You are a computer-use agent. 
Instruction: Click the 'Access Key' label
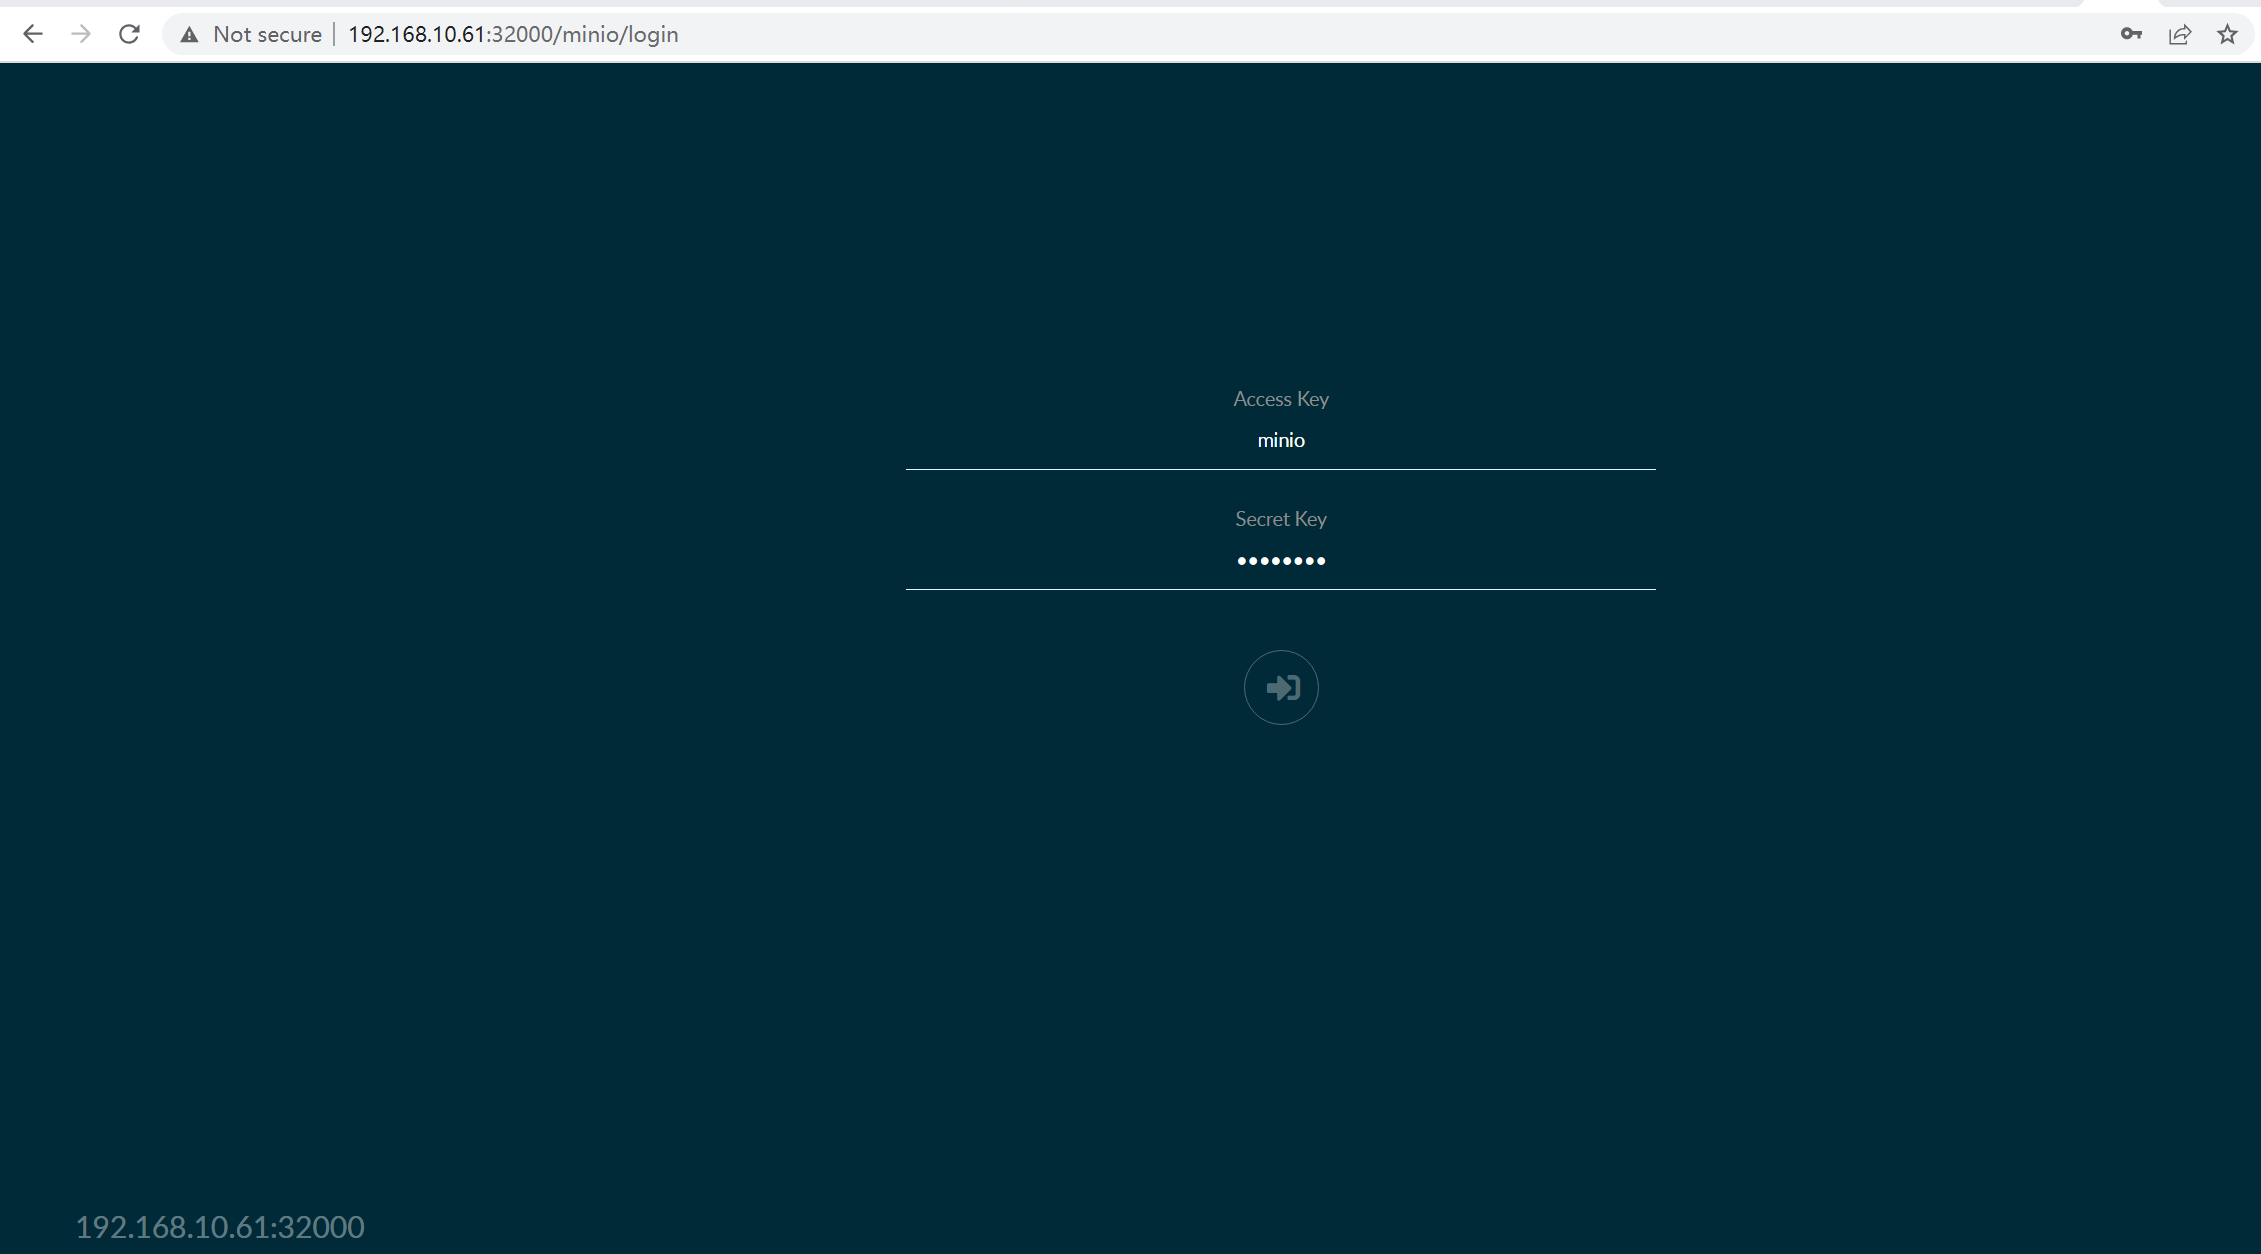[1281, 399]
